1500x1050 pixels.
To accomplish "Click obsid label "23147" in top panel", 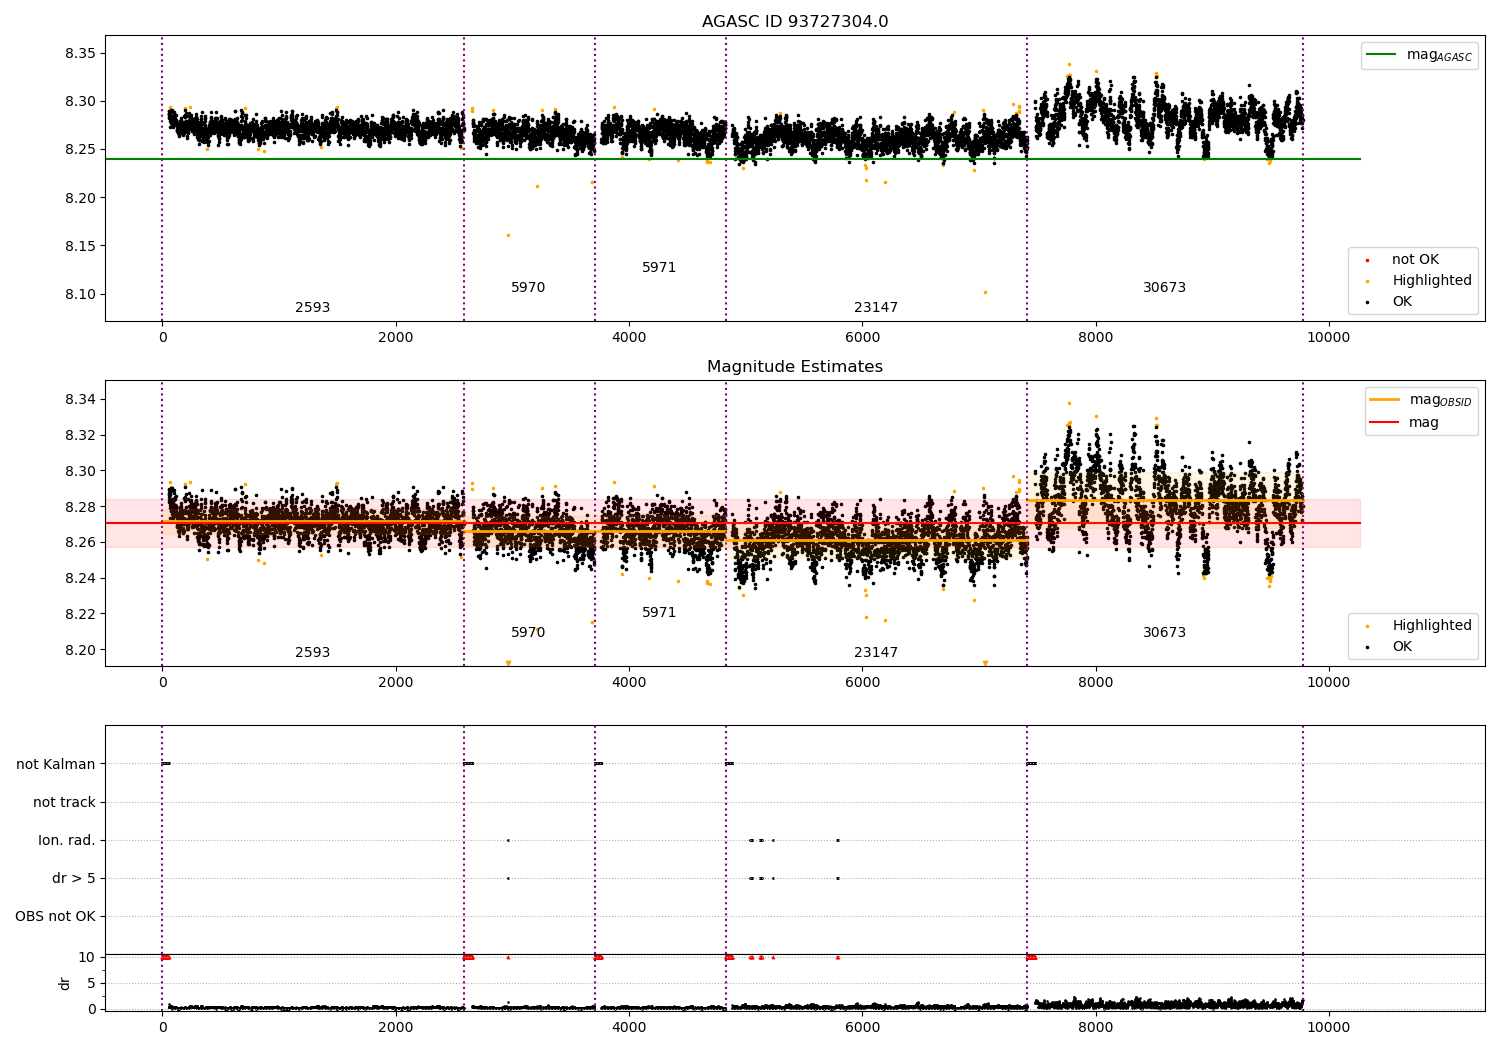I will pos(876,308).
